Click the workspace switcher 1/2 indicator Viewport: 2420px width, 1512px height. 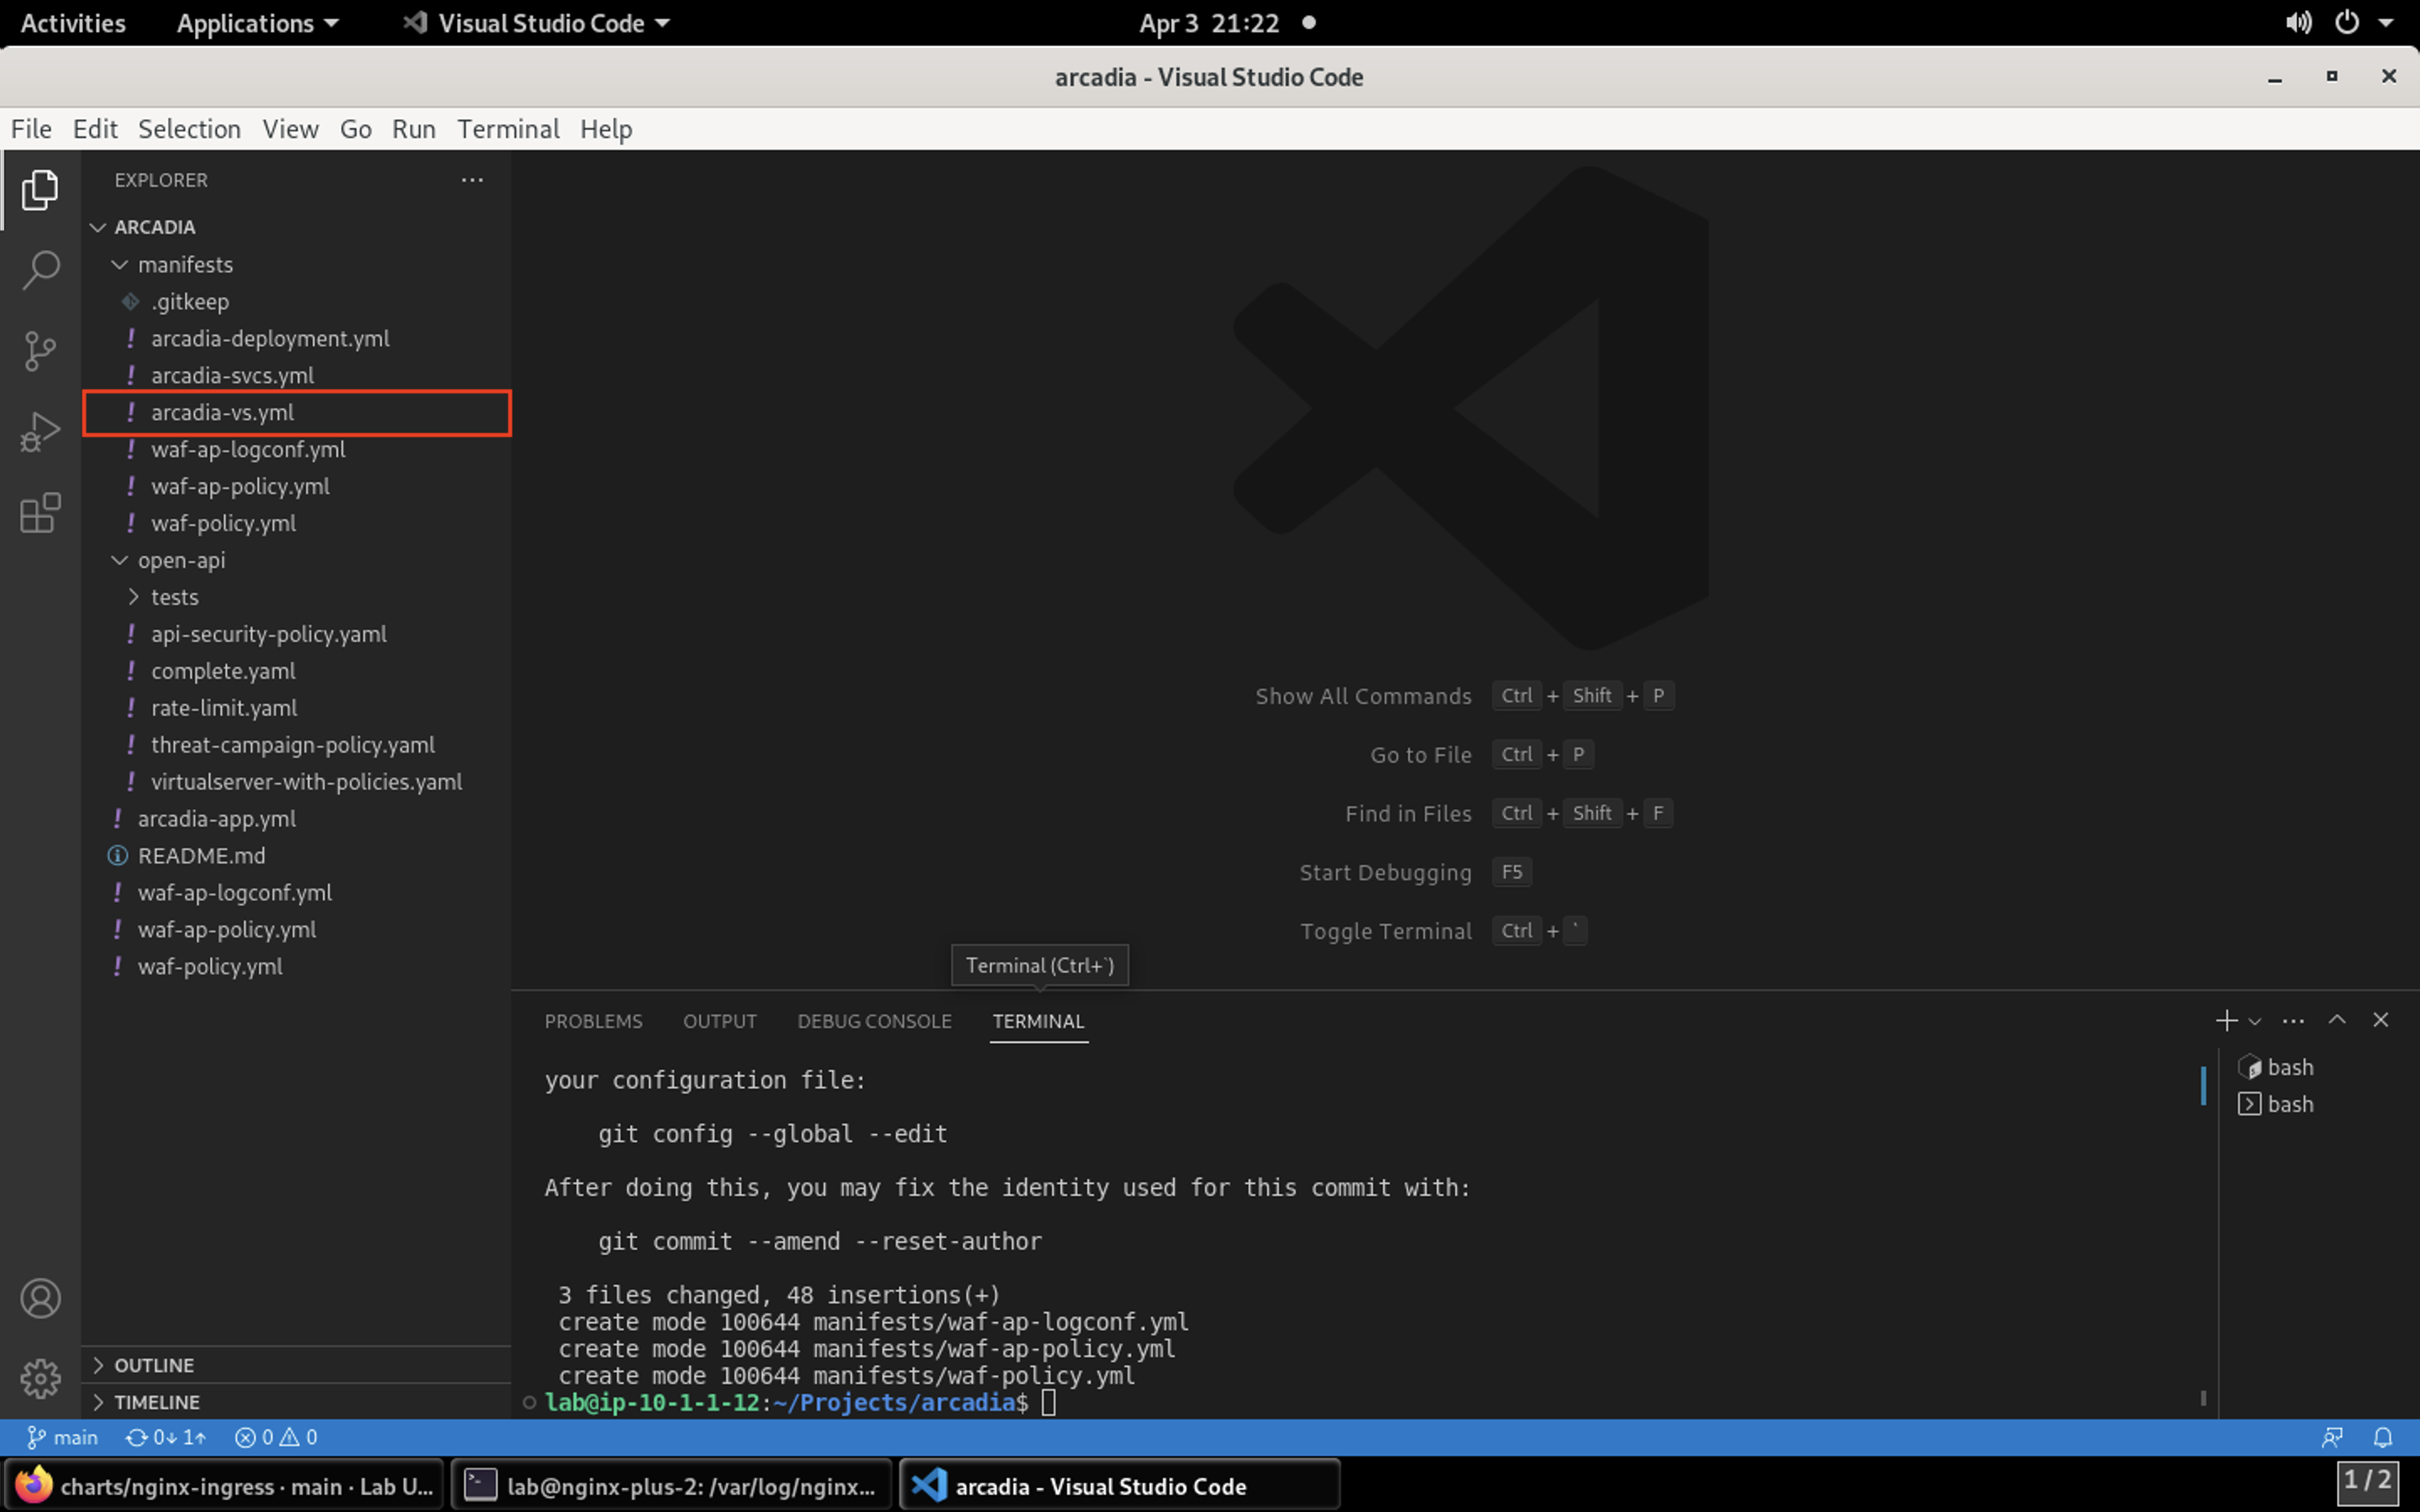[x=2367, y=1481]
